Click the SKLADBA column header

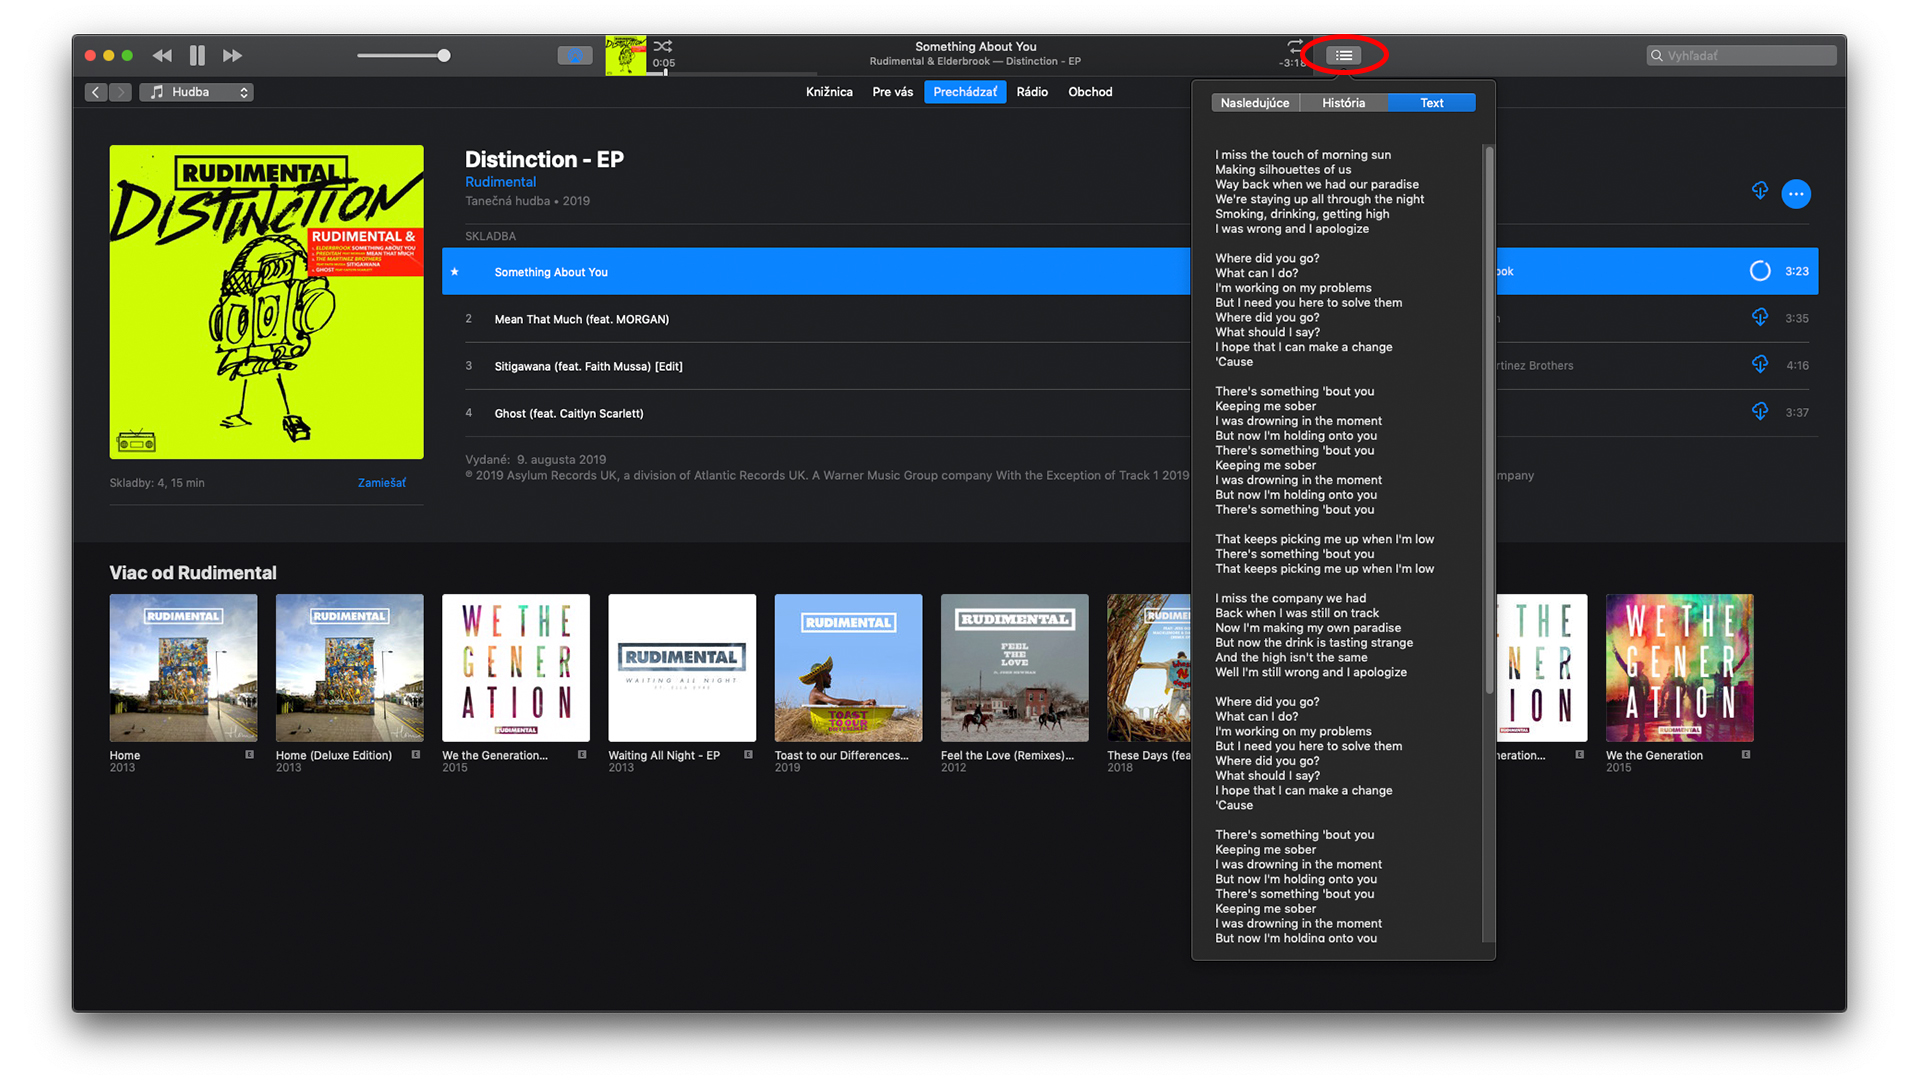tap(490, 236)
